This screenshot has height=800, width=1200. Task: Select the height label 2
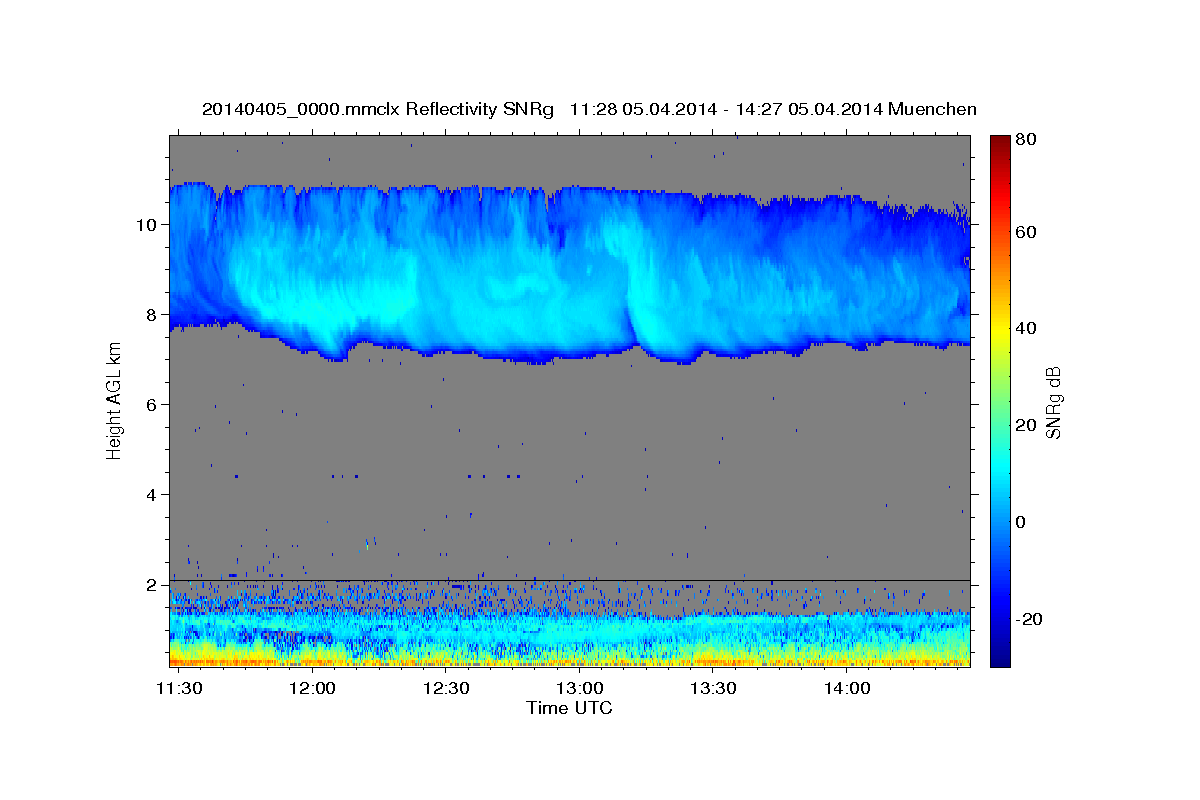click(x=154, y=585)
